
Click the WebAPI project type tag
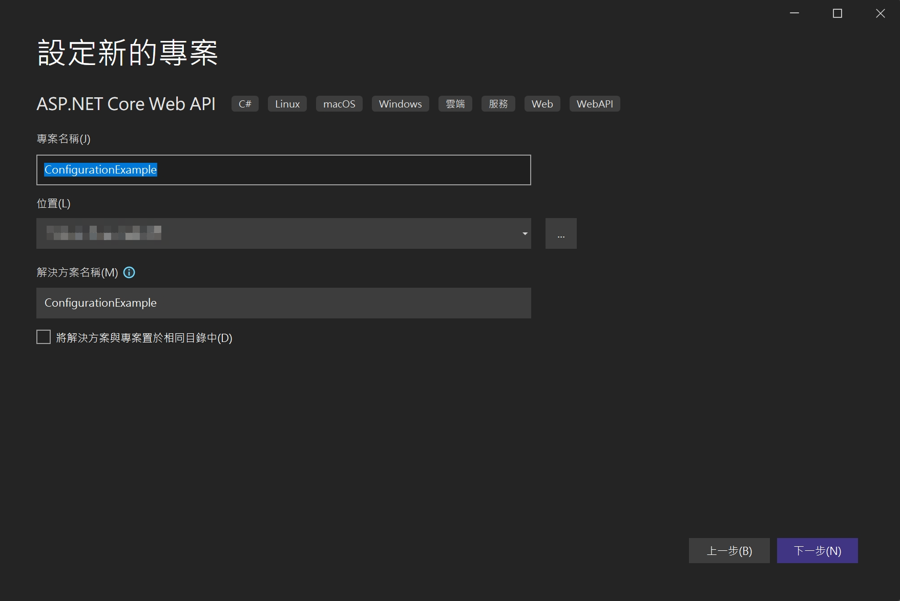pos(595,104)
